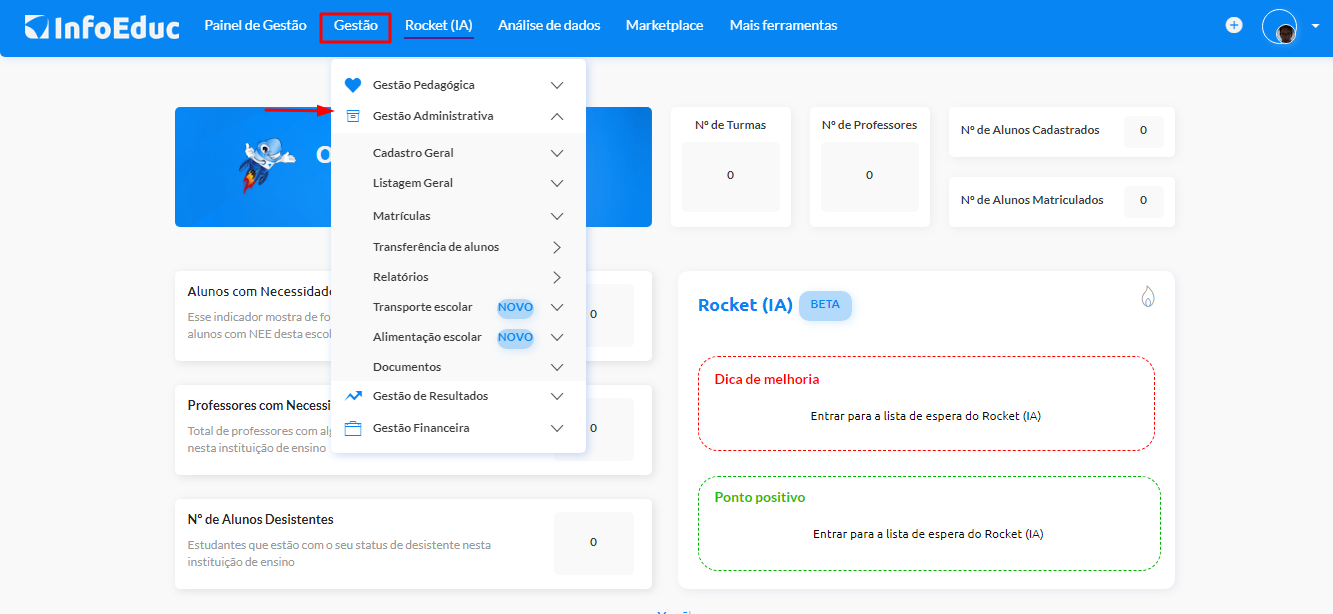Click the Alunos com Necessidades indicator title
The image size is (1333, 614).
coord(260,292)
